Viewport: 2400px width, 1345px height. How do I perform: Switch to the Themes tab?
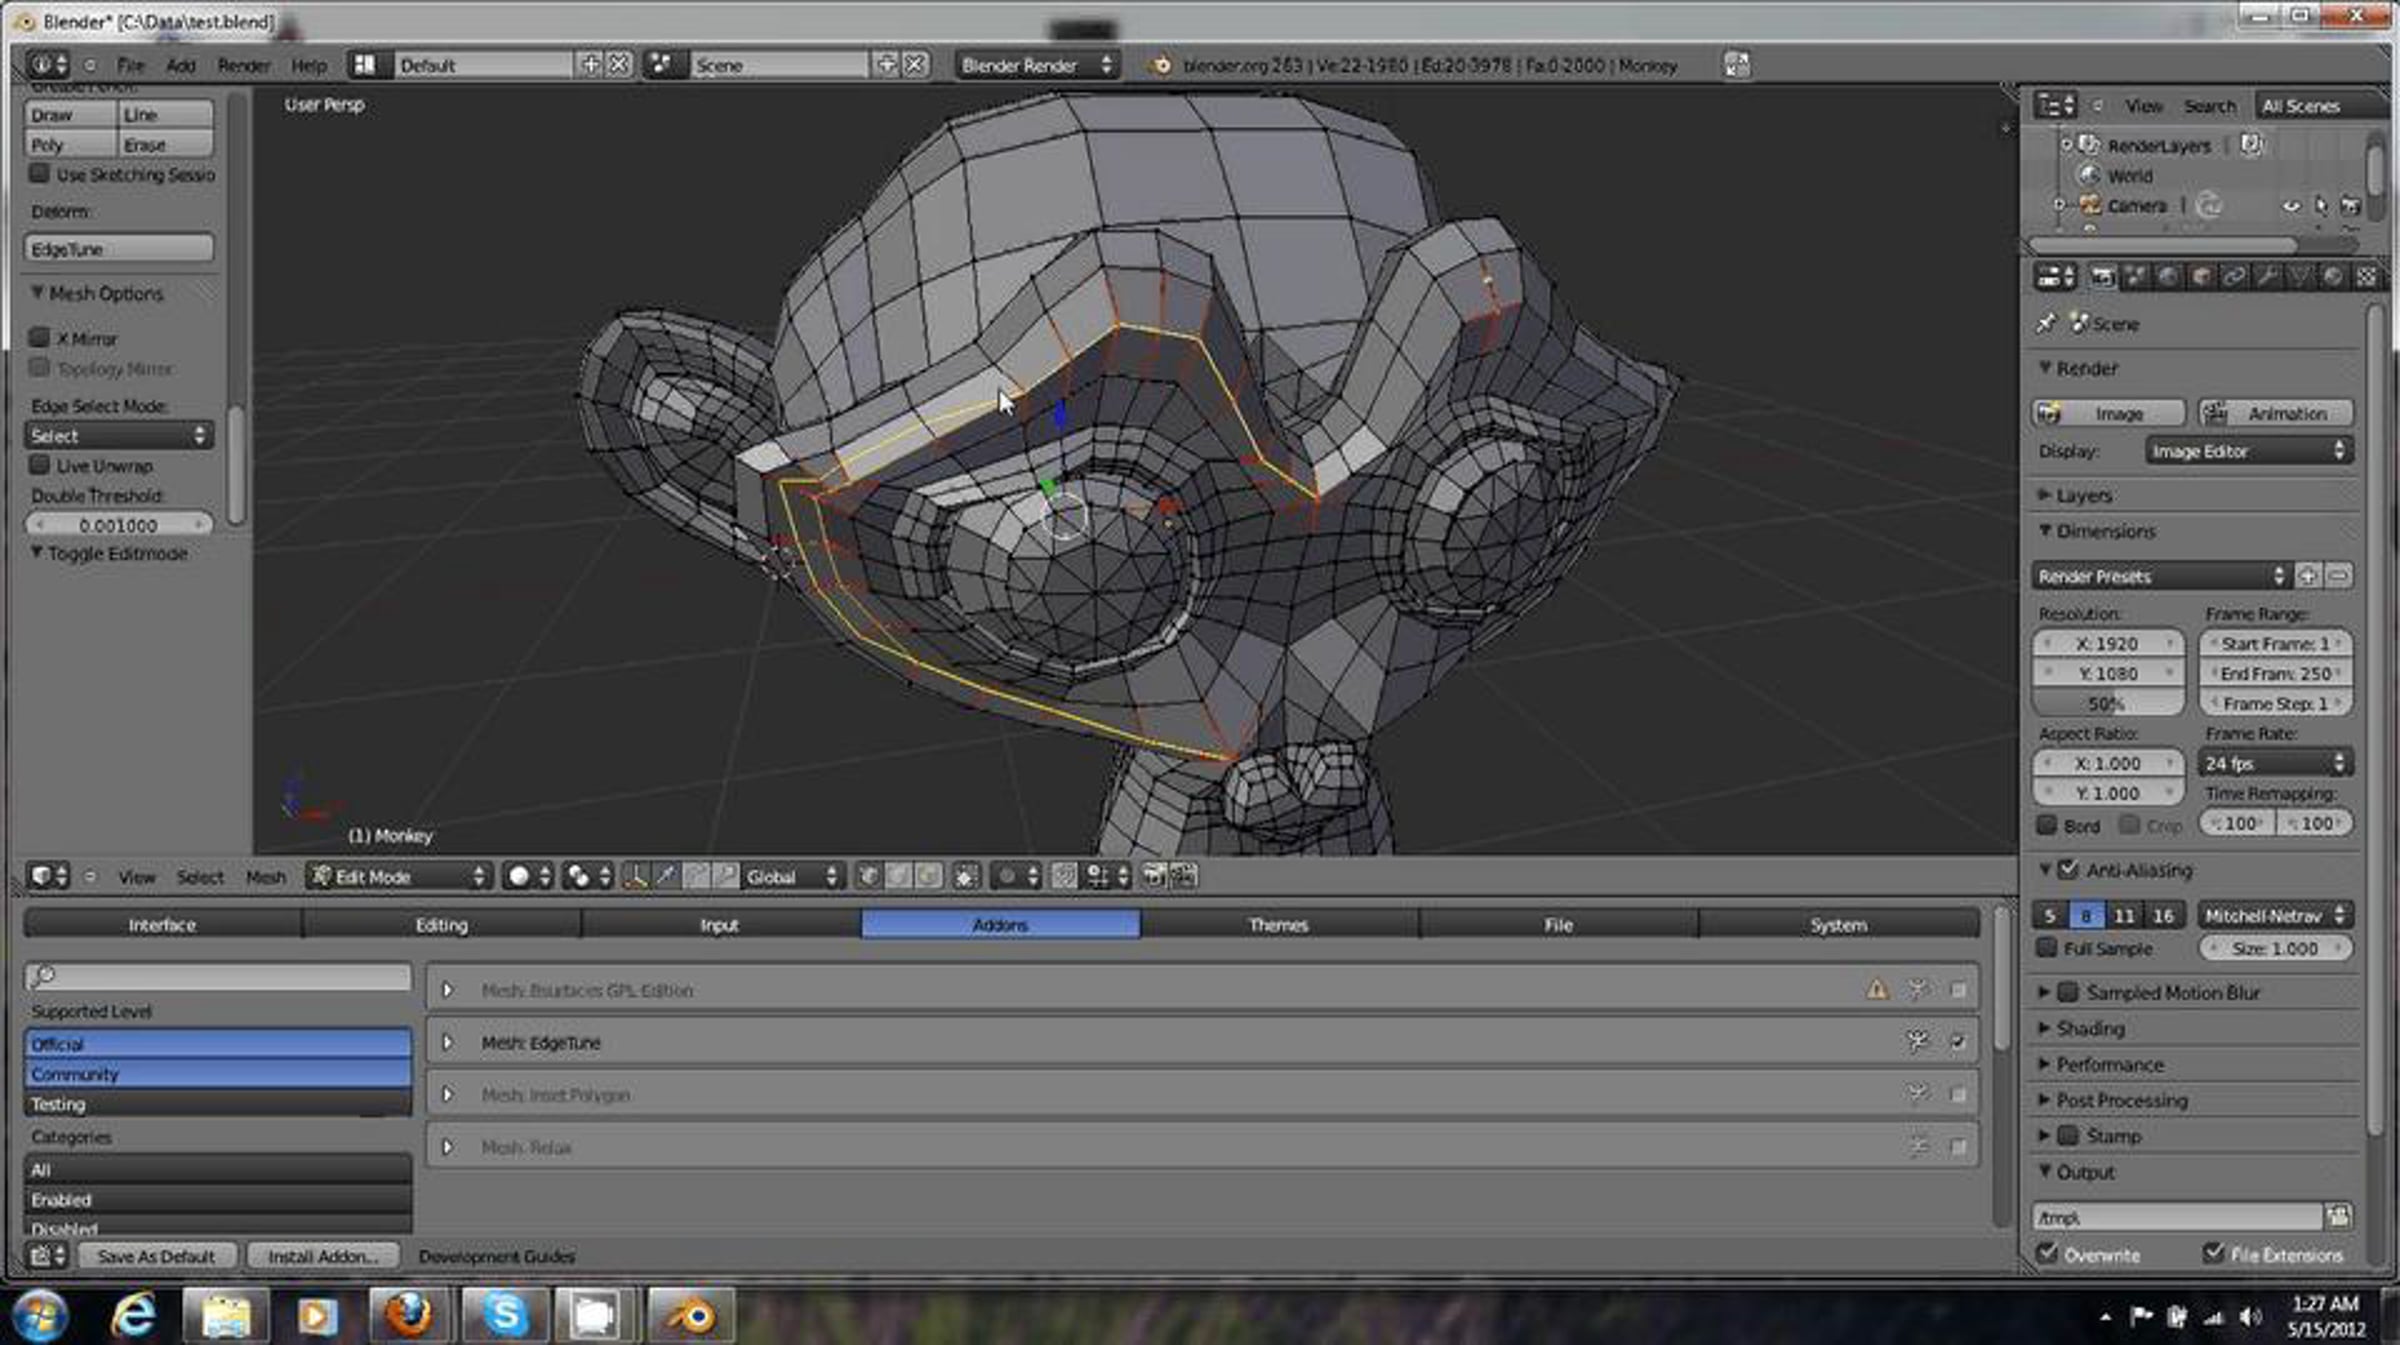(x=1279, y=925)
